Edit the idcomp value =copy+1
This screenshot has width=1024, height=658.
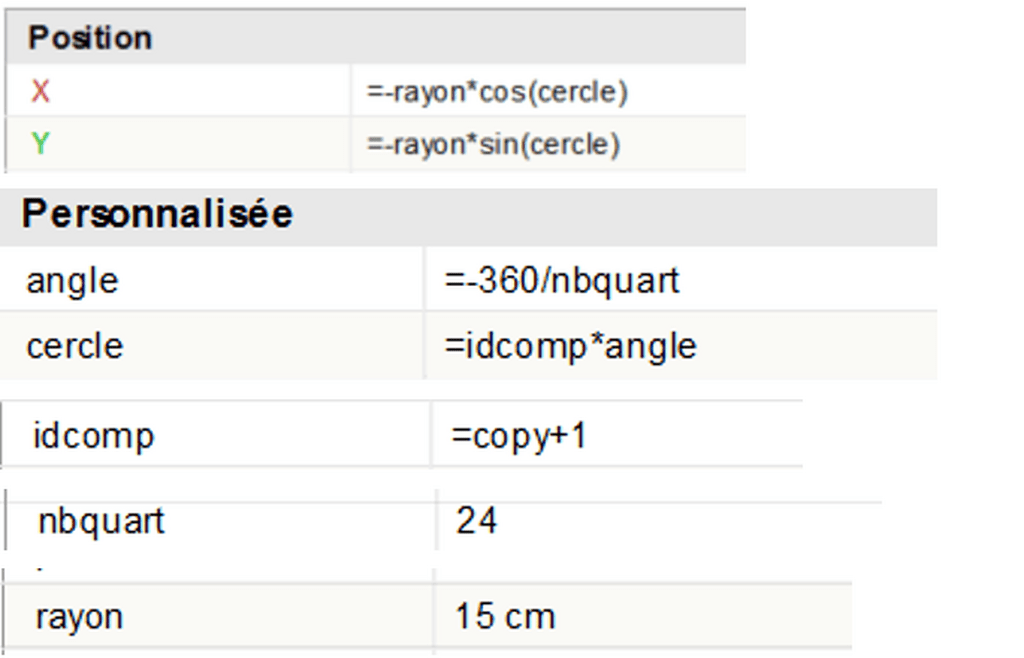click(x=518, y=436)
